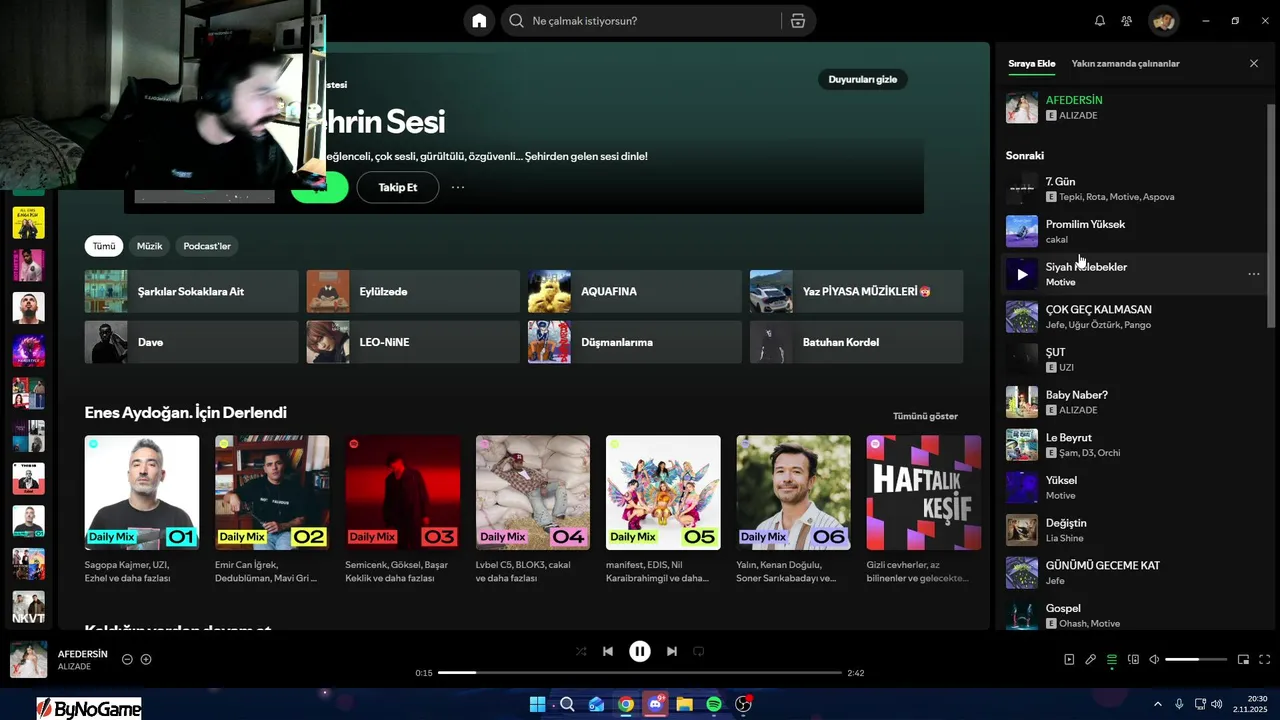The width and height of the screenshot is (1280, 720).
Task: Open the Eylülzede tile
Action: pyautogui.click(x=413, y=291)
